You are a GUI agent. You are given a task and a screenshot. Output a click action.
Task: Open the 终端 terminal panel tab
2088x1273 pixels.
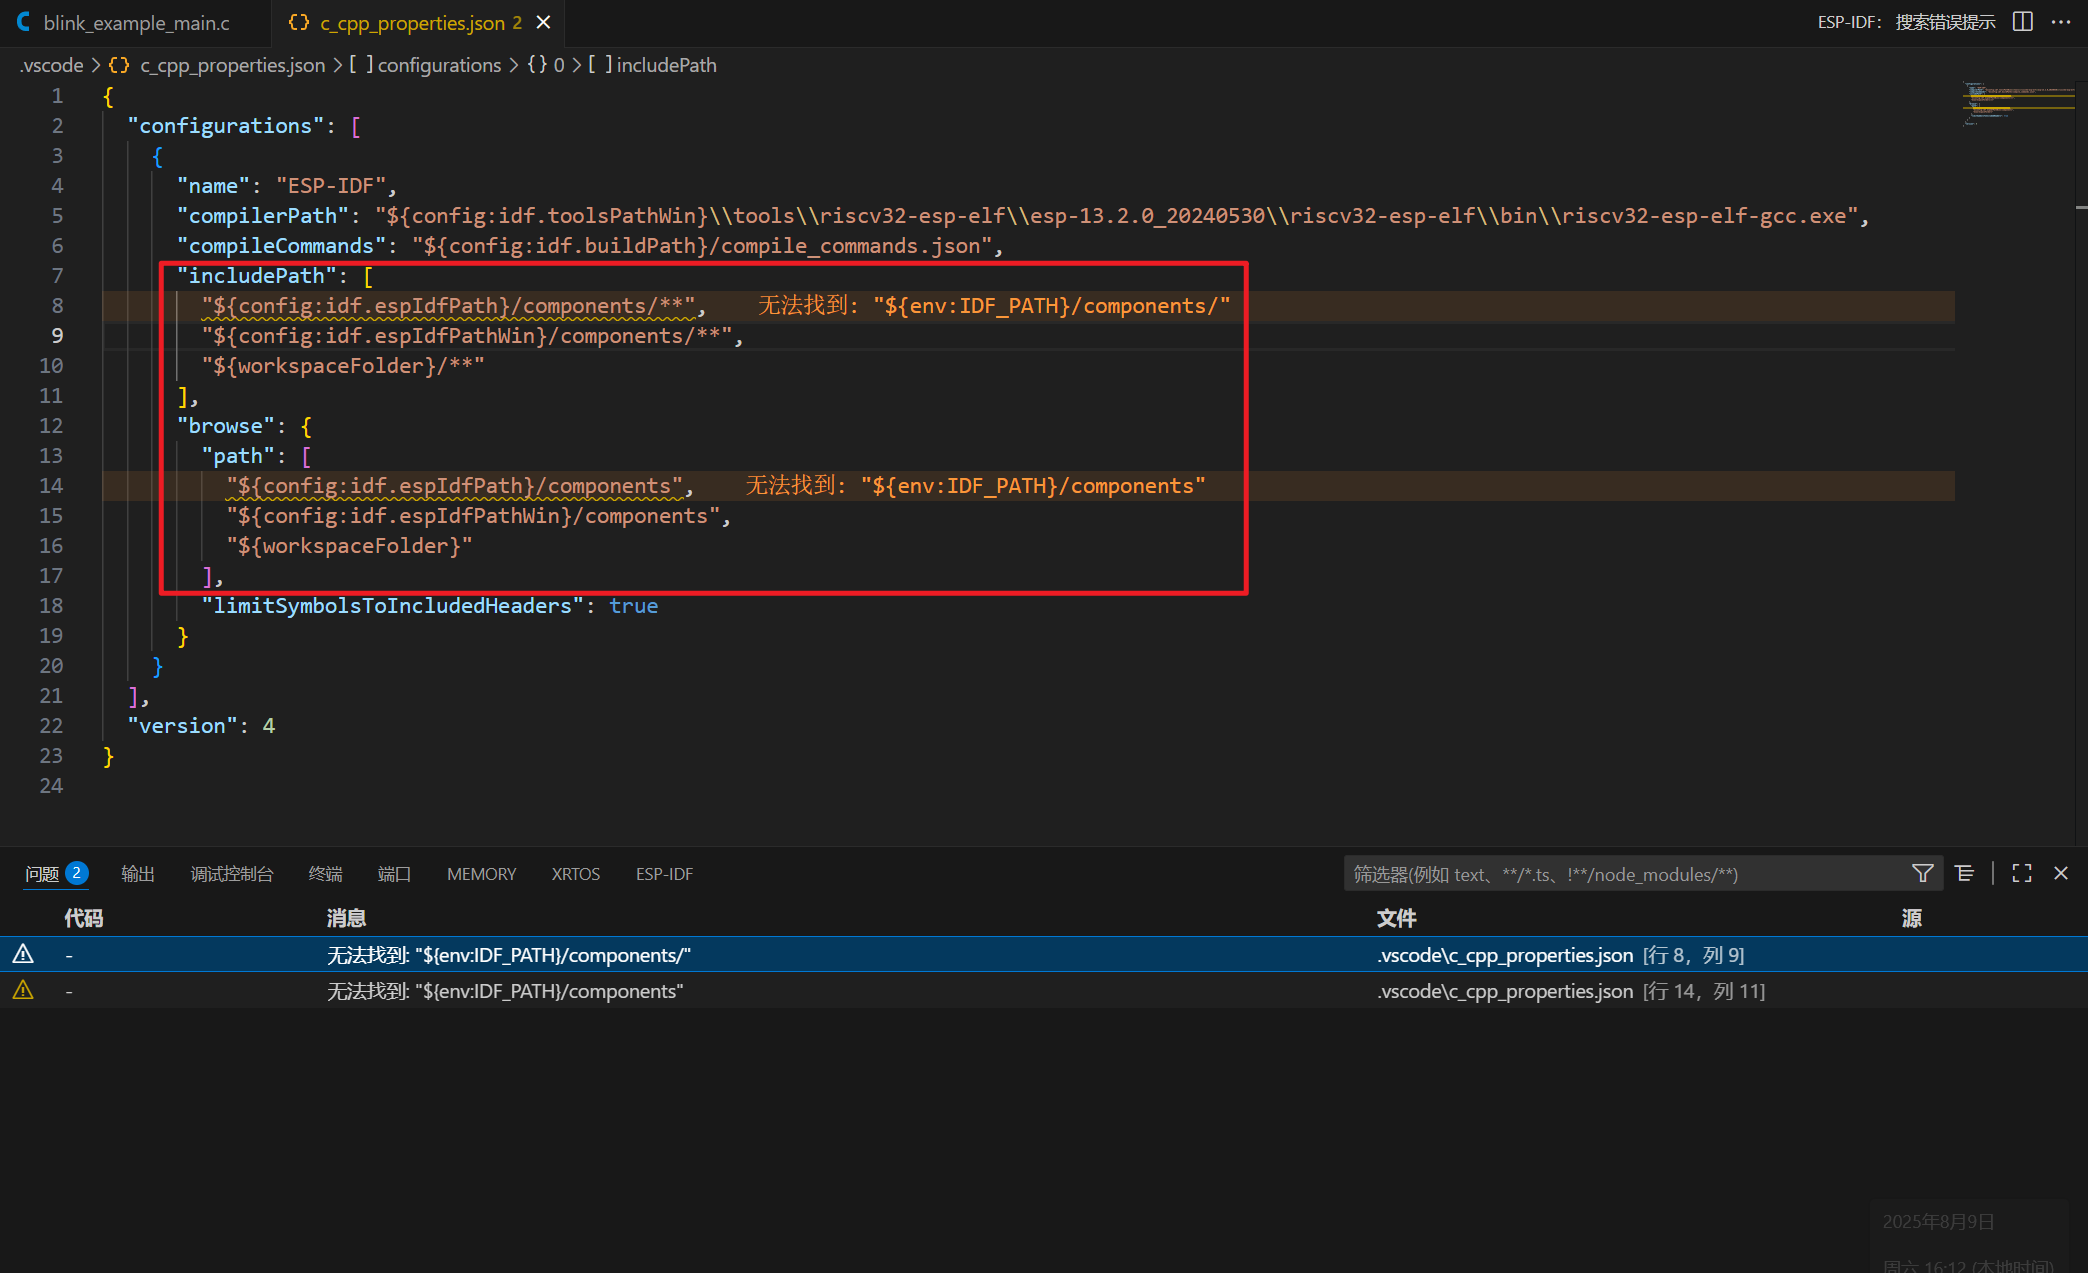(x=325, y=874)
